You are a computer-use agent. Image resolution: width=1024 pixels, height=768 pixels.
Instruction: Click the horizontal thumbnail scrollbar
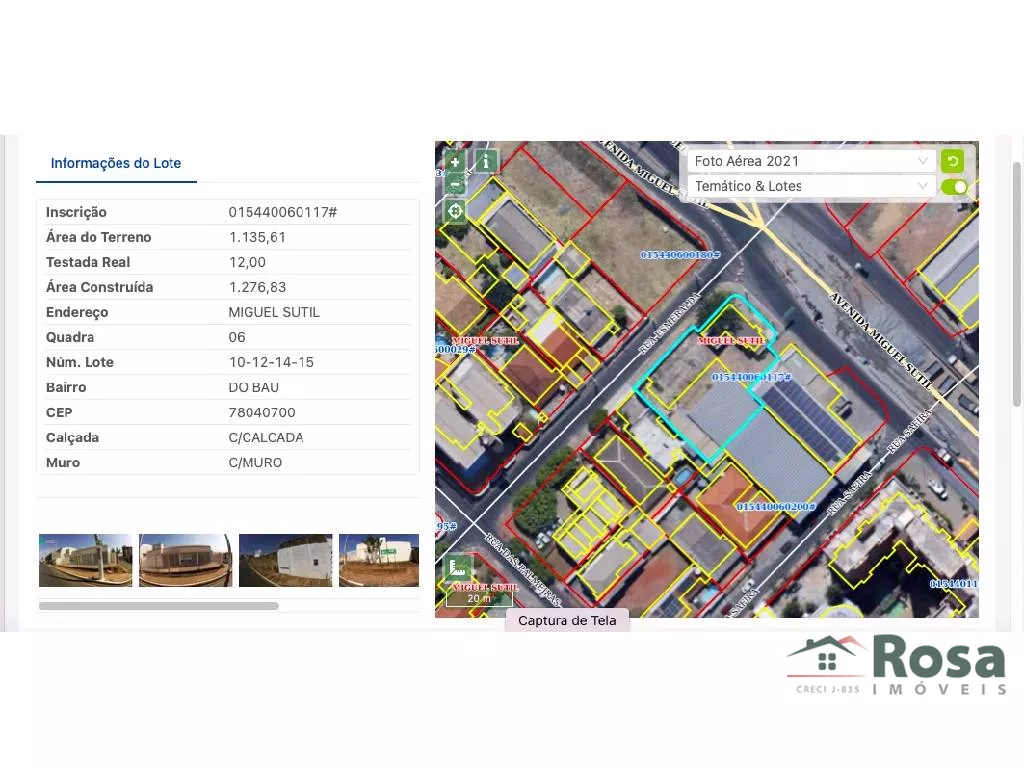click(x=158, y=606)
